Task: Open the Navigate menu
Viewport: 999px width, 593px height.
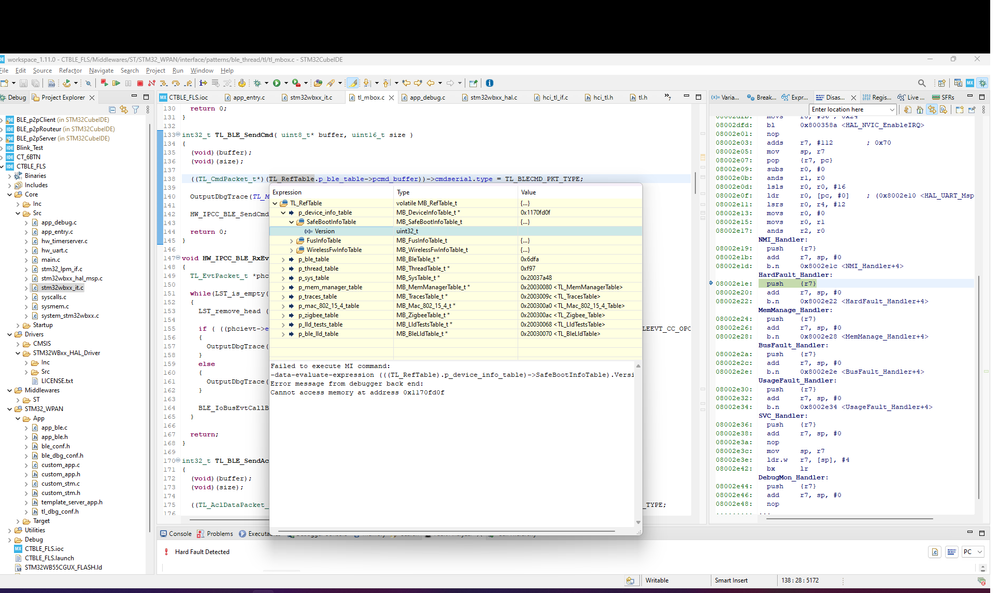Action: click(101, 71)
